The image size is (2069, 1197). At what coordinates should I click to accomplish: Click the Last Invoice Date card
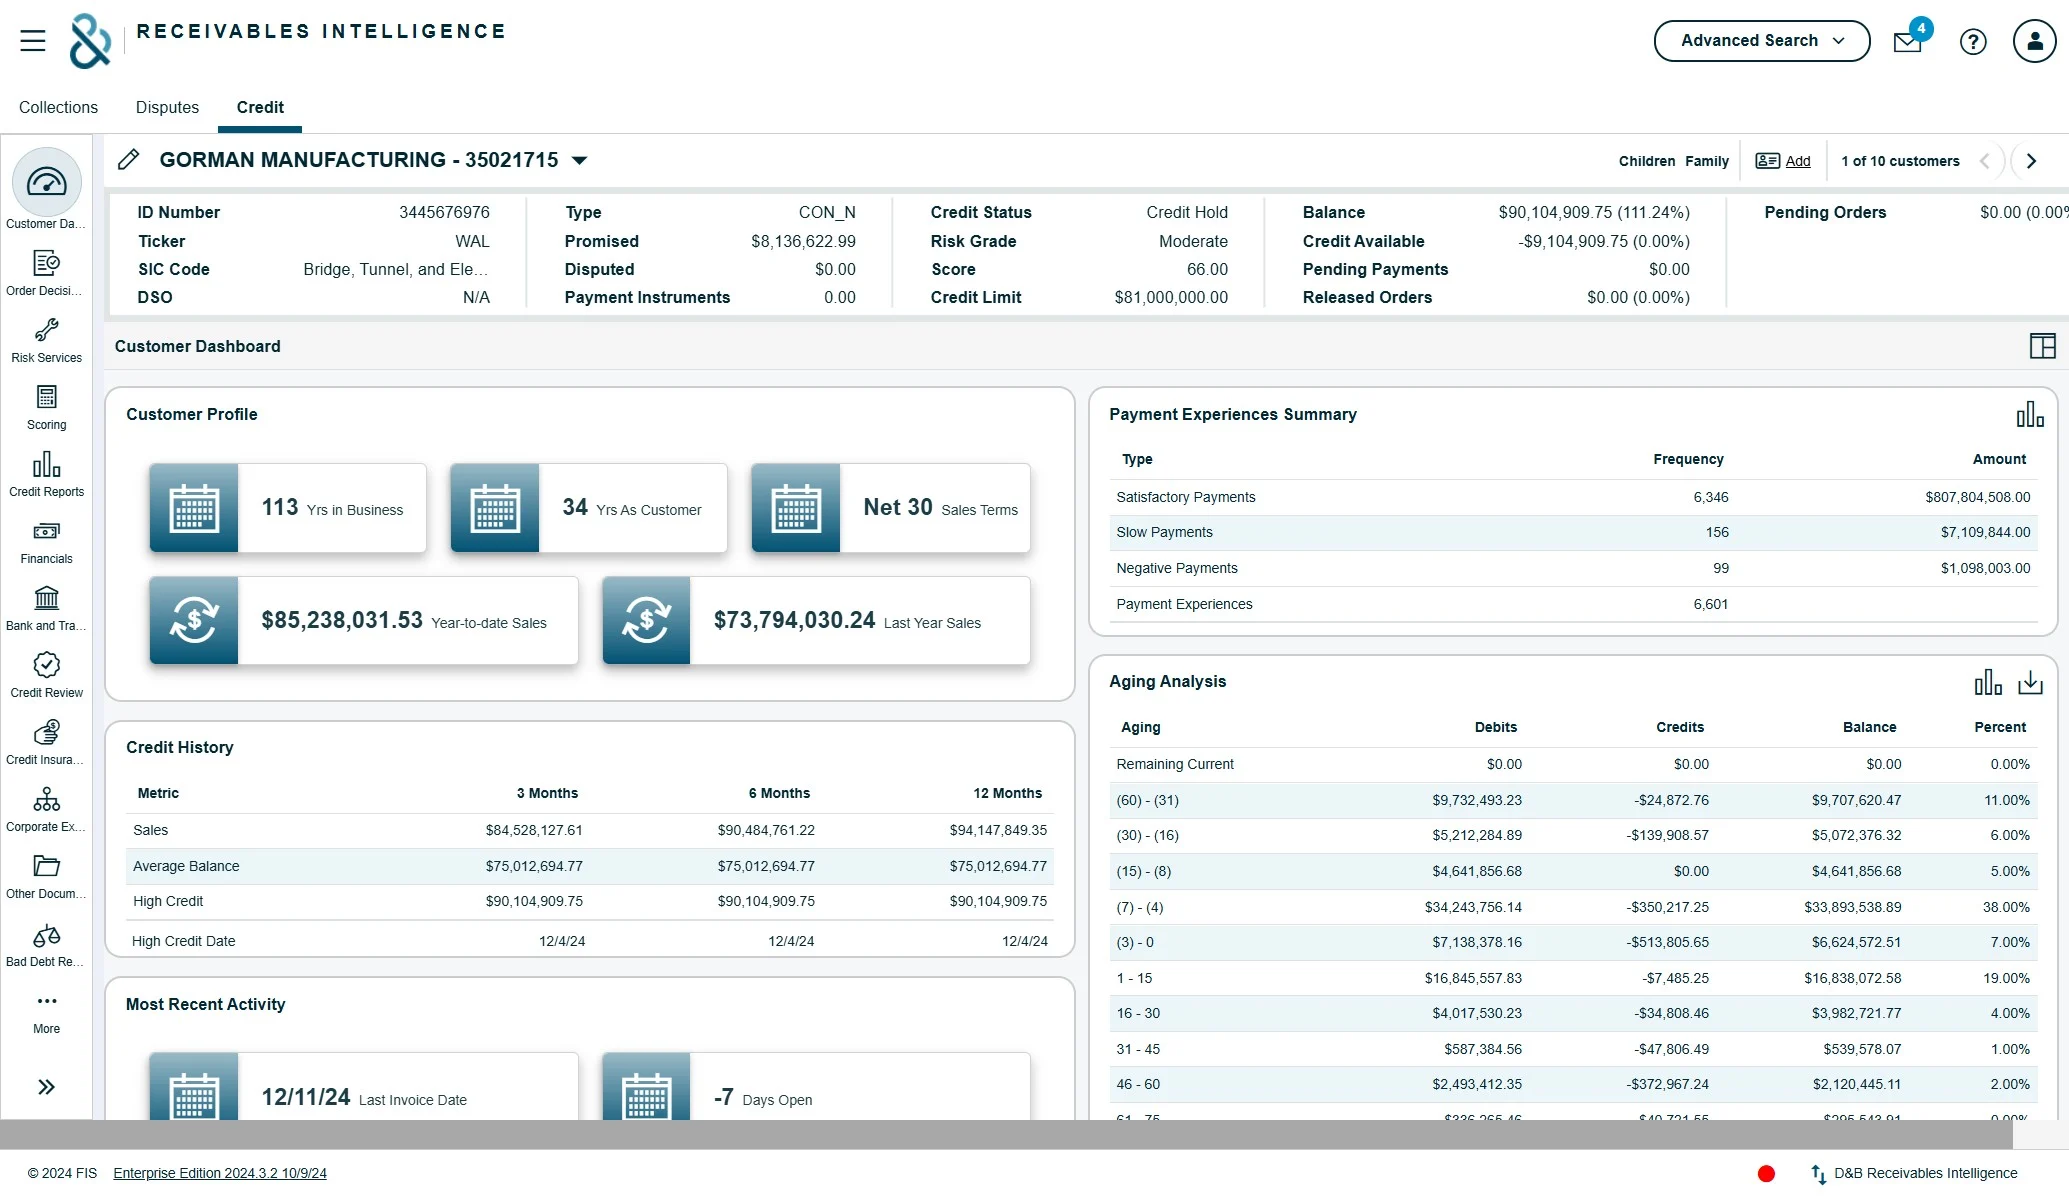coord(364,1087)
